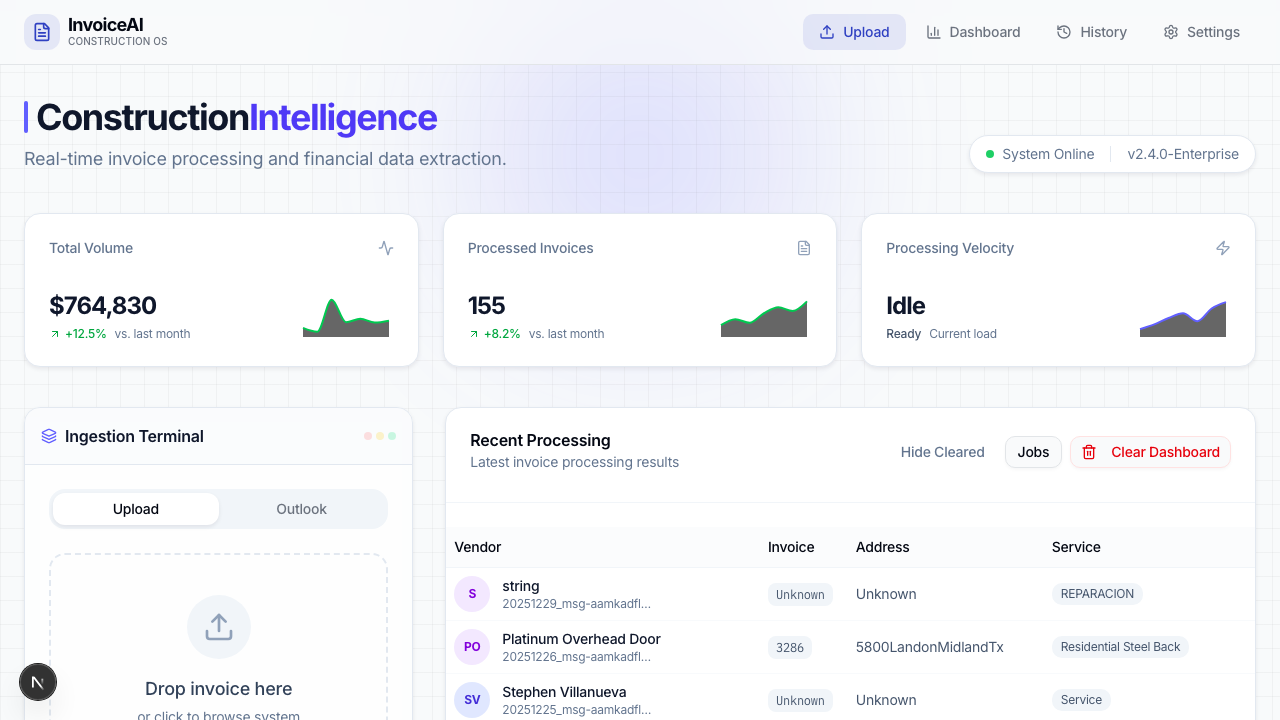
Task: Click the round Next.js badge icon
Action: click(38, 682)
